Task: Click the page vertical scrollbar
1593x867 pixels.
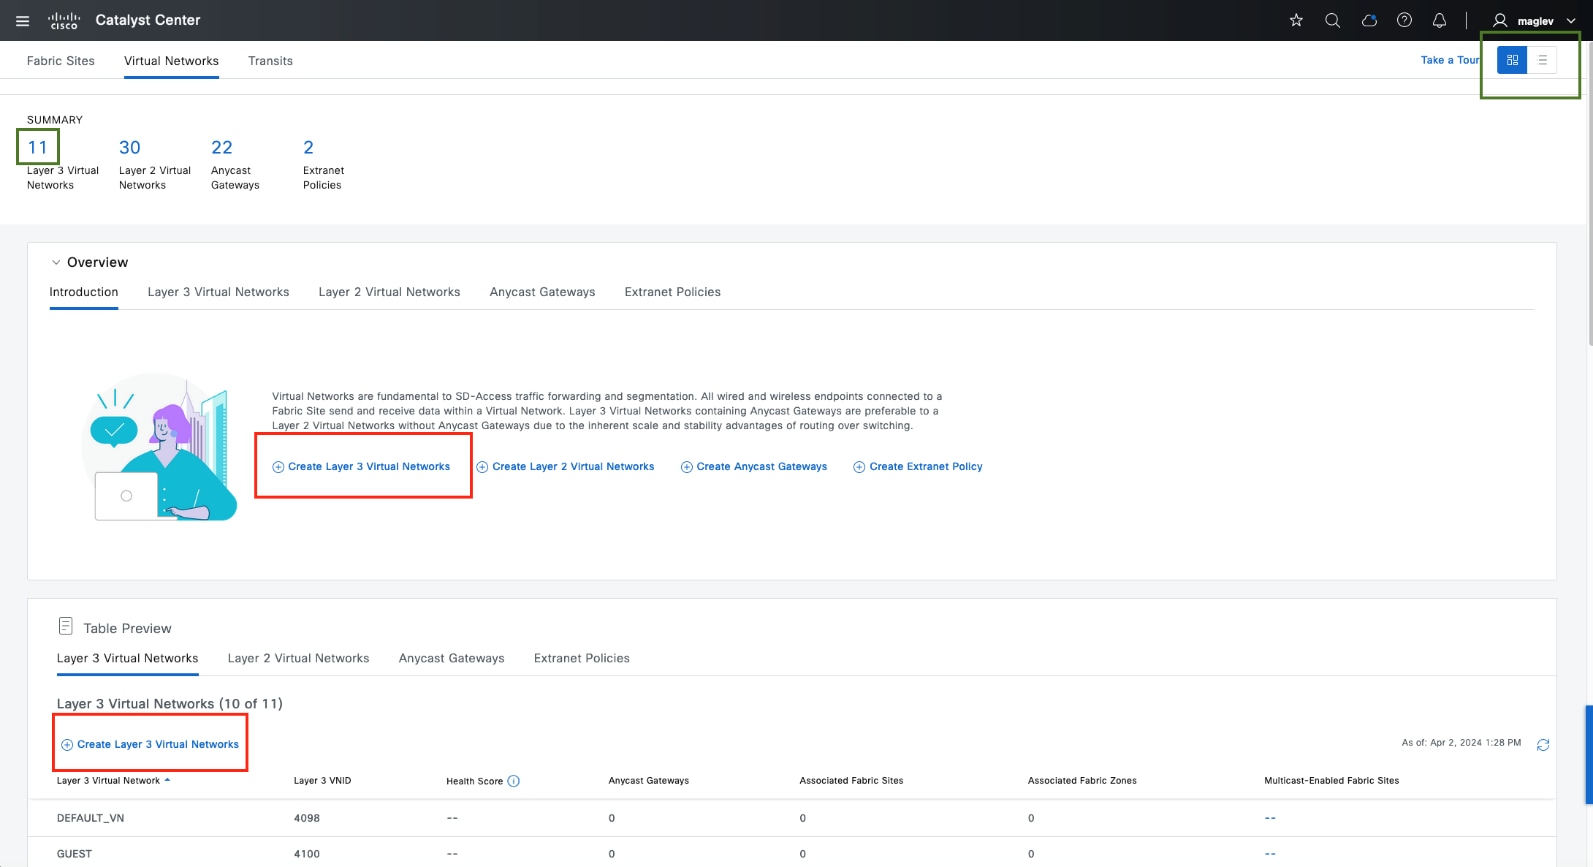Action: (1588, 200)
